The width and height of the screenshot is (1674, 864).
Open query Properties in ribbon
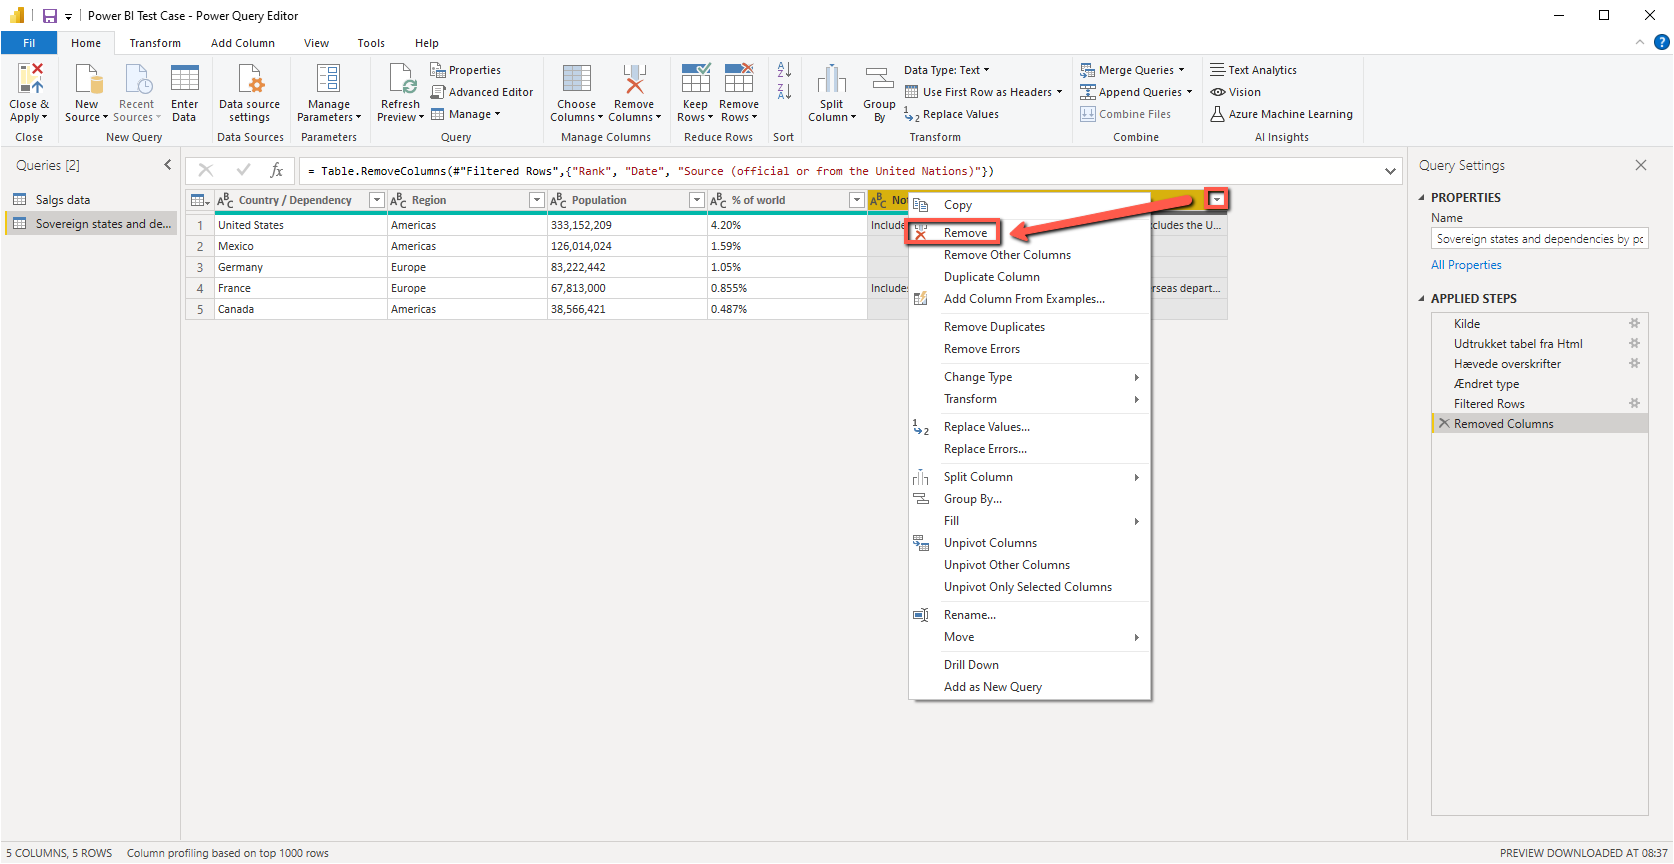tap(466, 70)
